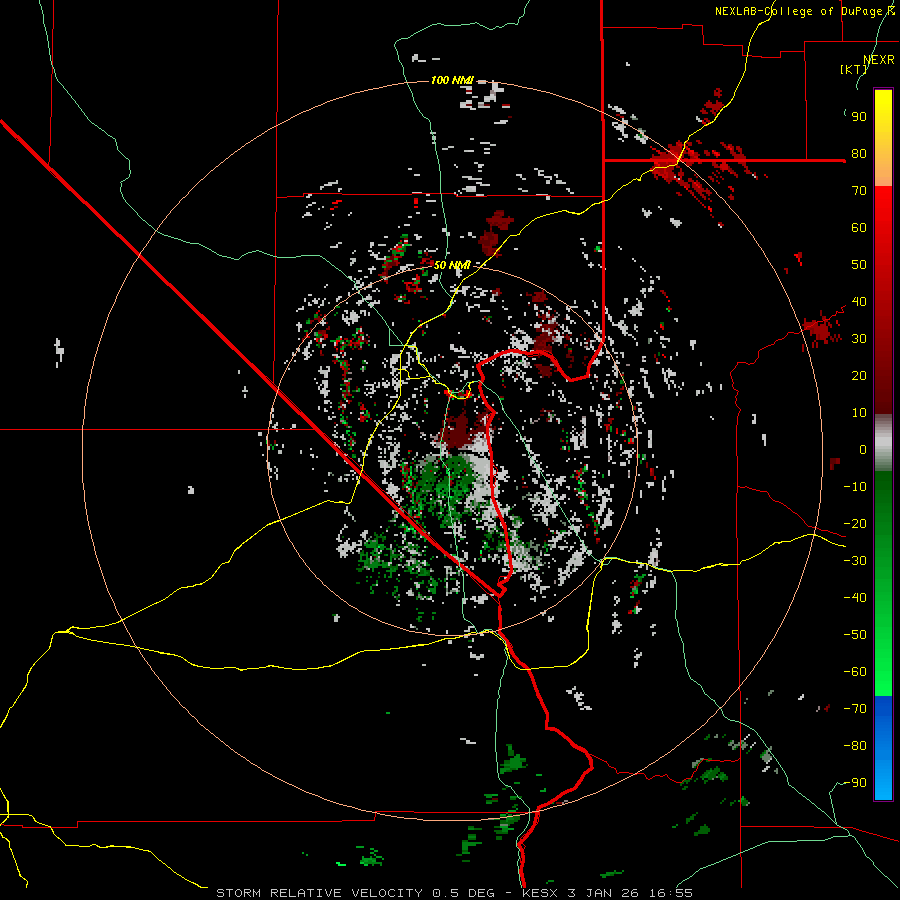Click the 70 value on the velocity scale
The height and width of the screenshot is (900, 900).
859,191
